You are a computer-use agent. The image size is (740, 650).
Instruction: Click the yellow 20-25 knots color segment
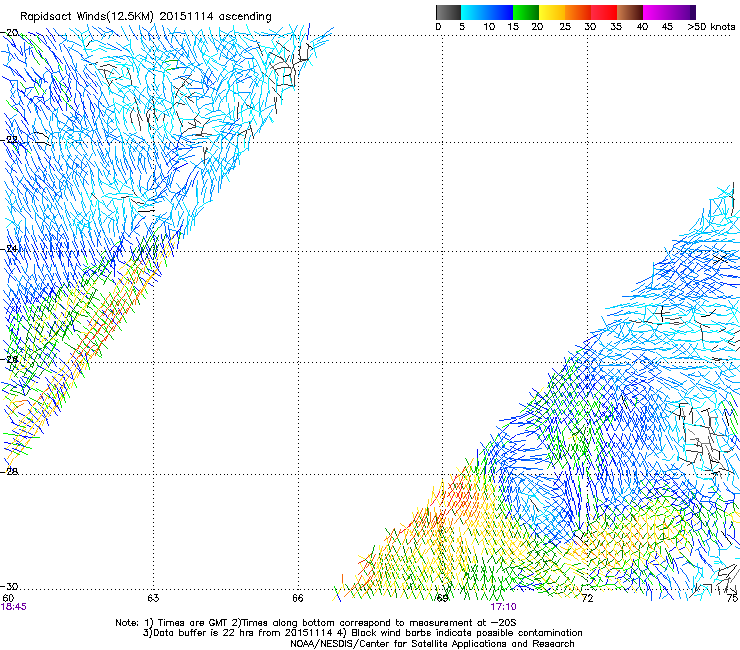tap(552, 12)
